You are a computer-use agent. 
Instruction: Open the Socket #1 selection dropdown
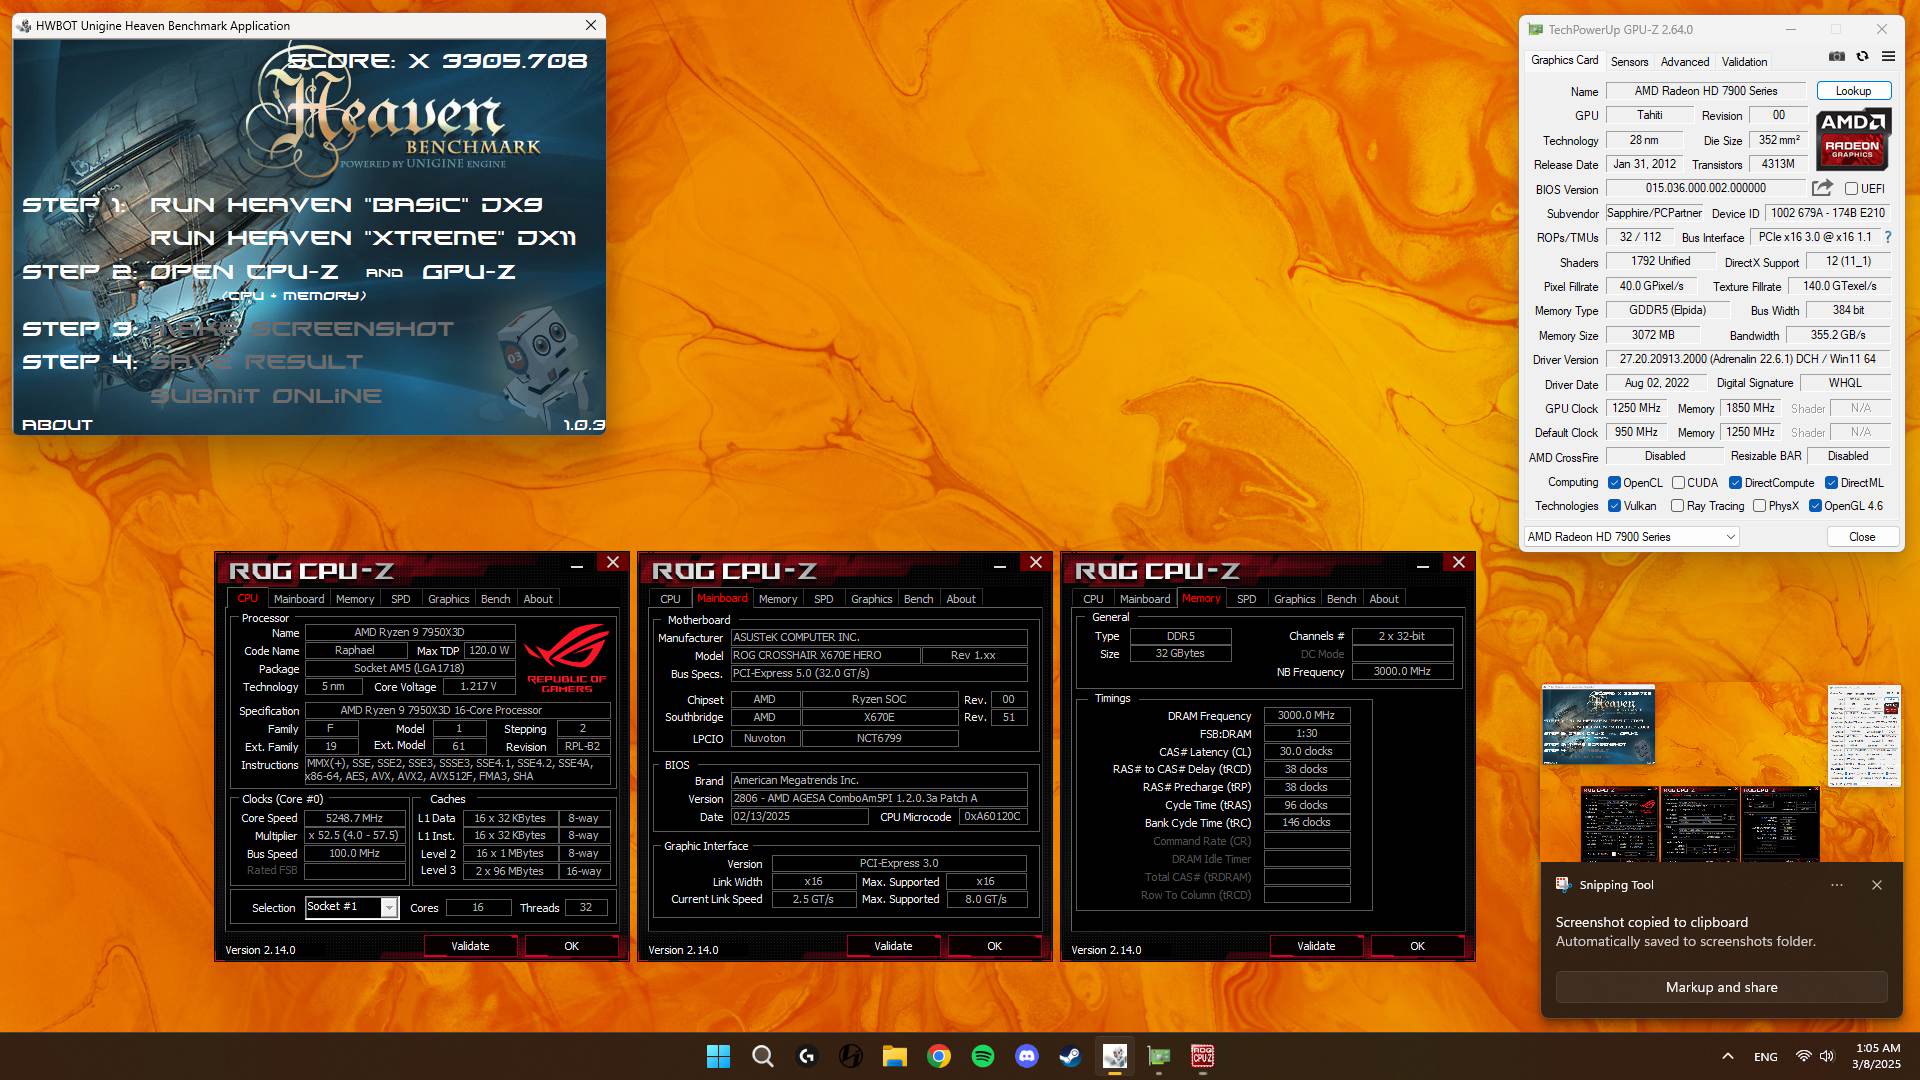pyautogui.click(x=352, y=907)
